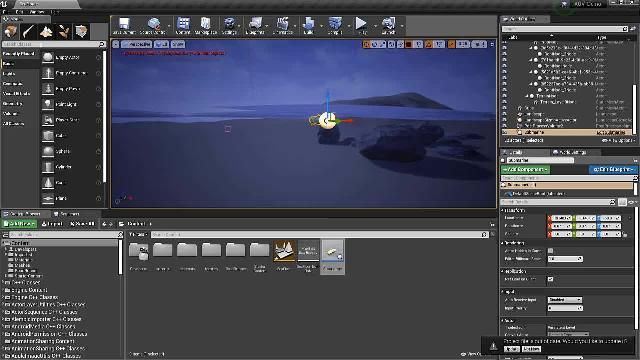The width and height of the screenshot is (640, 360).
Task: Open the Show flags dropdown
Action: coord(178,44)
